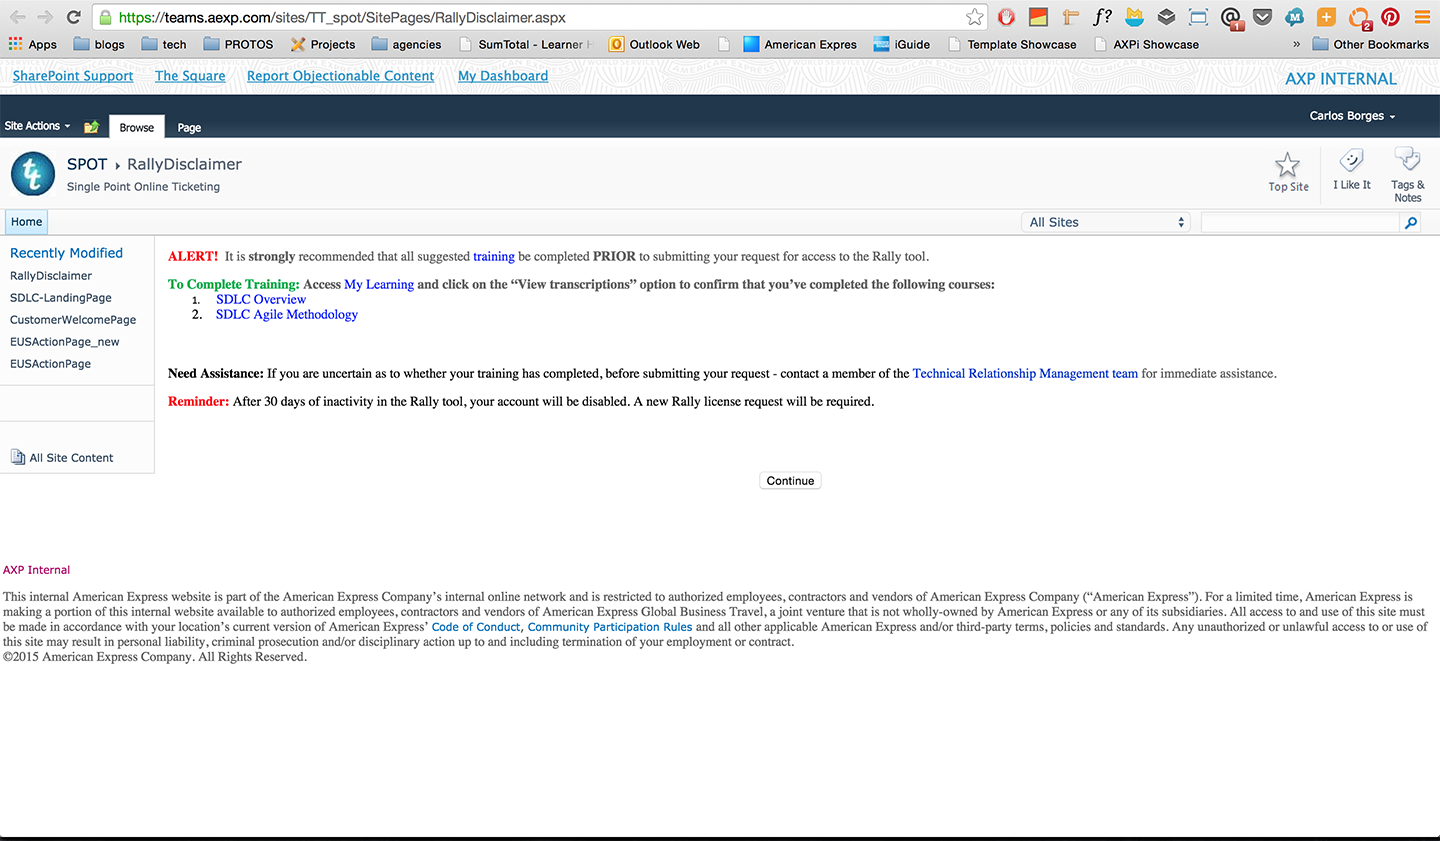Open SDLC-LandingPage in Recently Modified
The height and width of the screenshot is (841, 1440).
tap(61, 298)
